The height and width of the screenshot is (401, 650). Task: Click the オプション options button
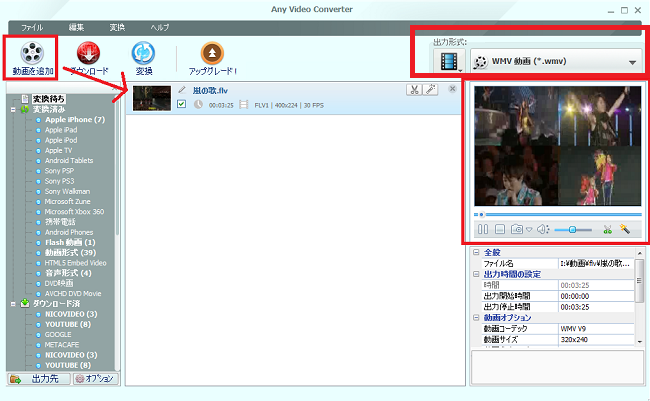coord(95,379)
